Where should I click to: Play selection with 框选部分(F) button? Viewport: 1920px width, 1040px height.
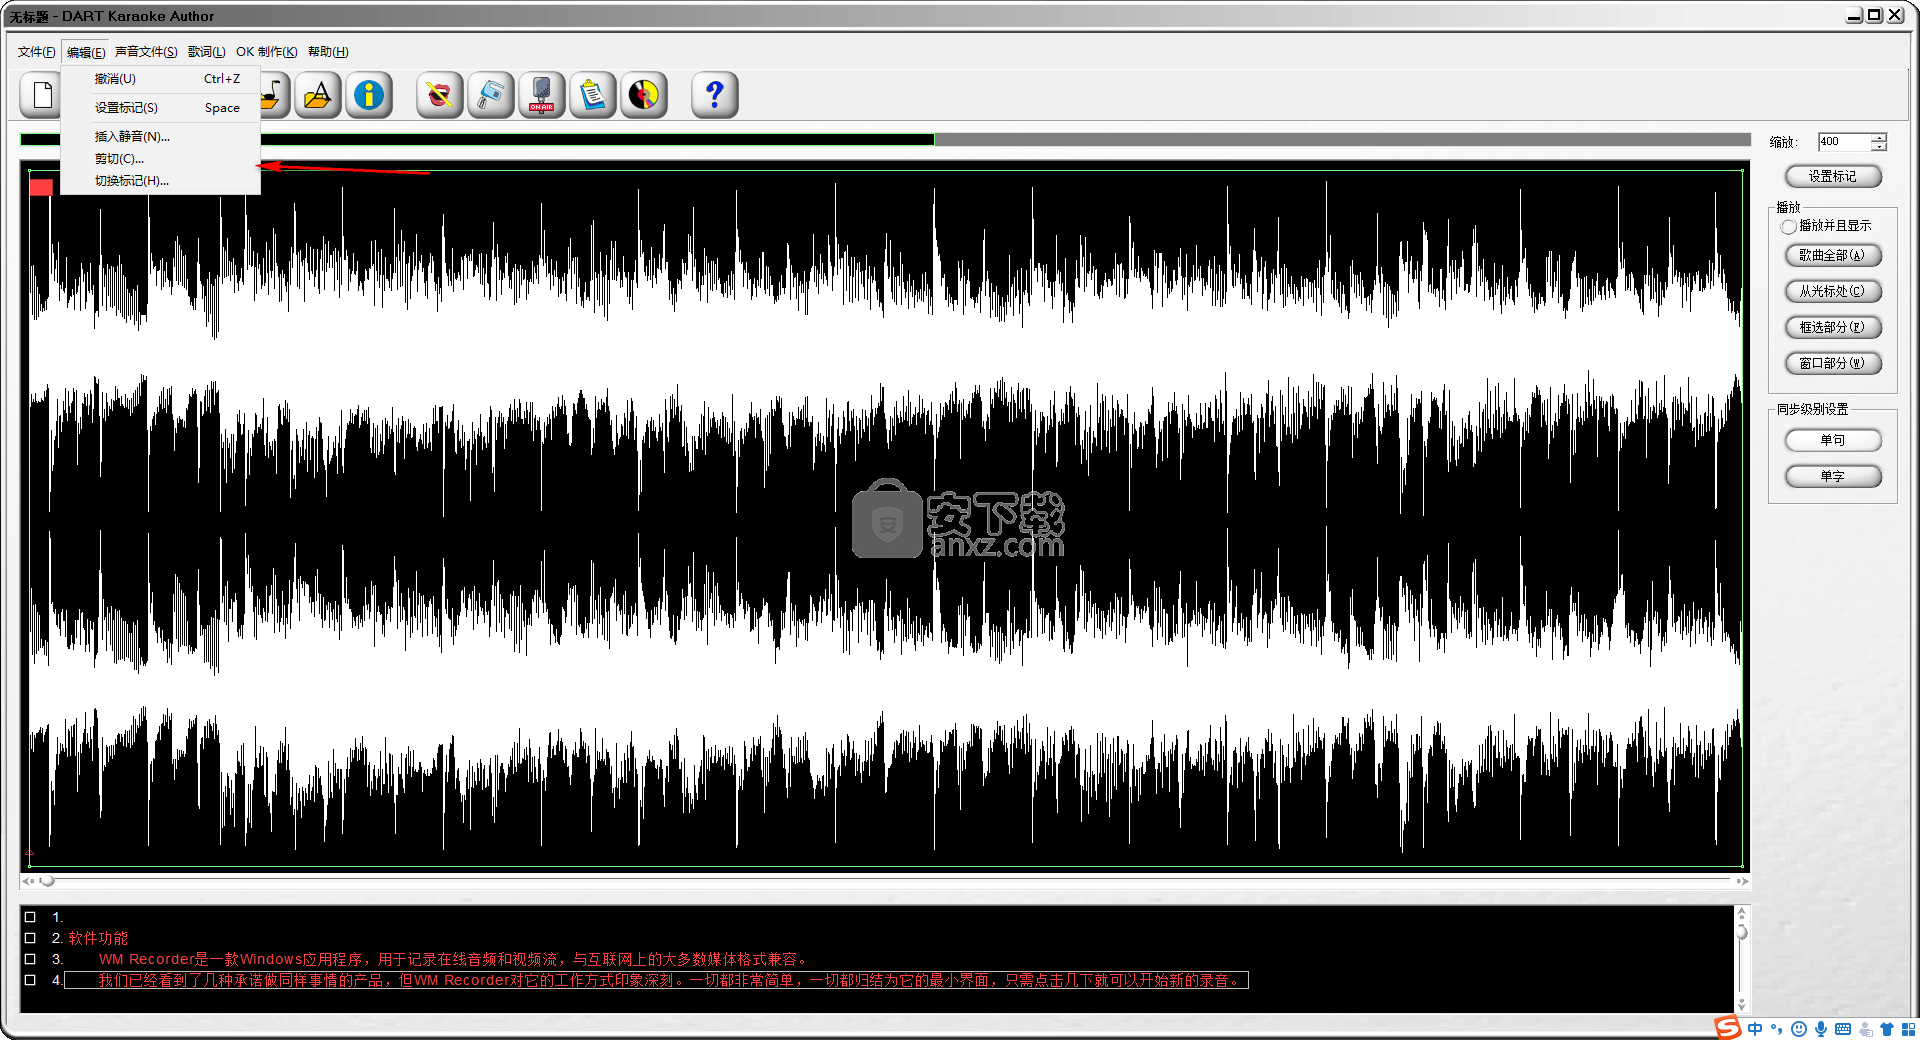[x=1833, y=327]
